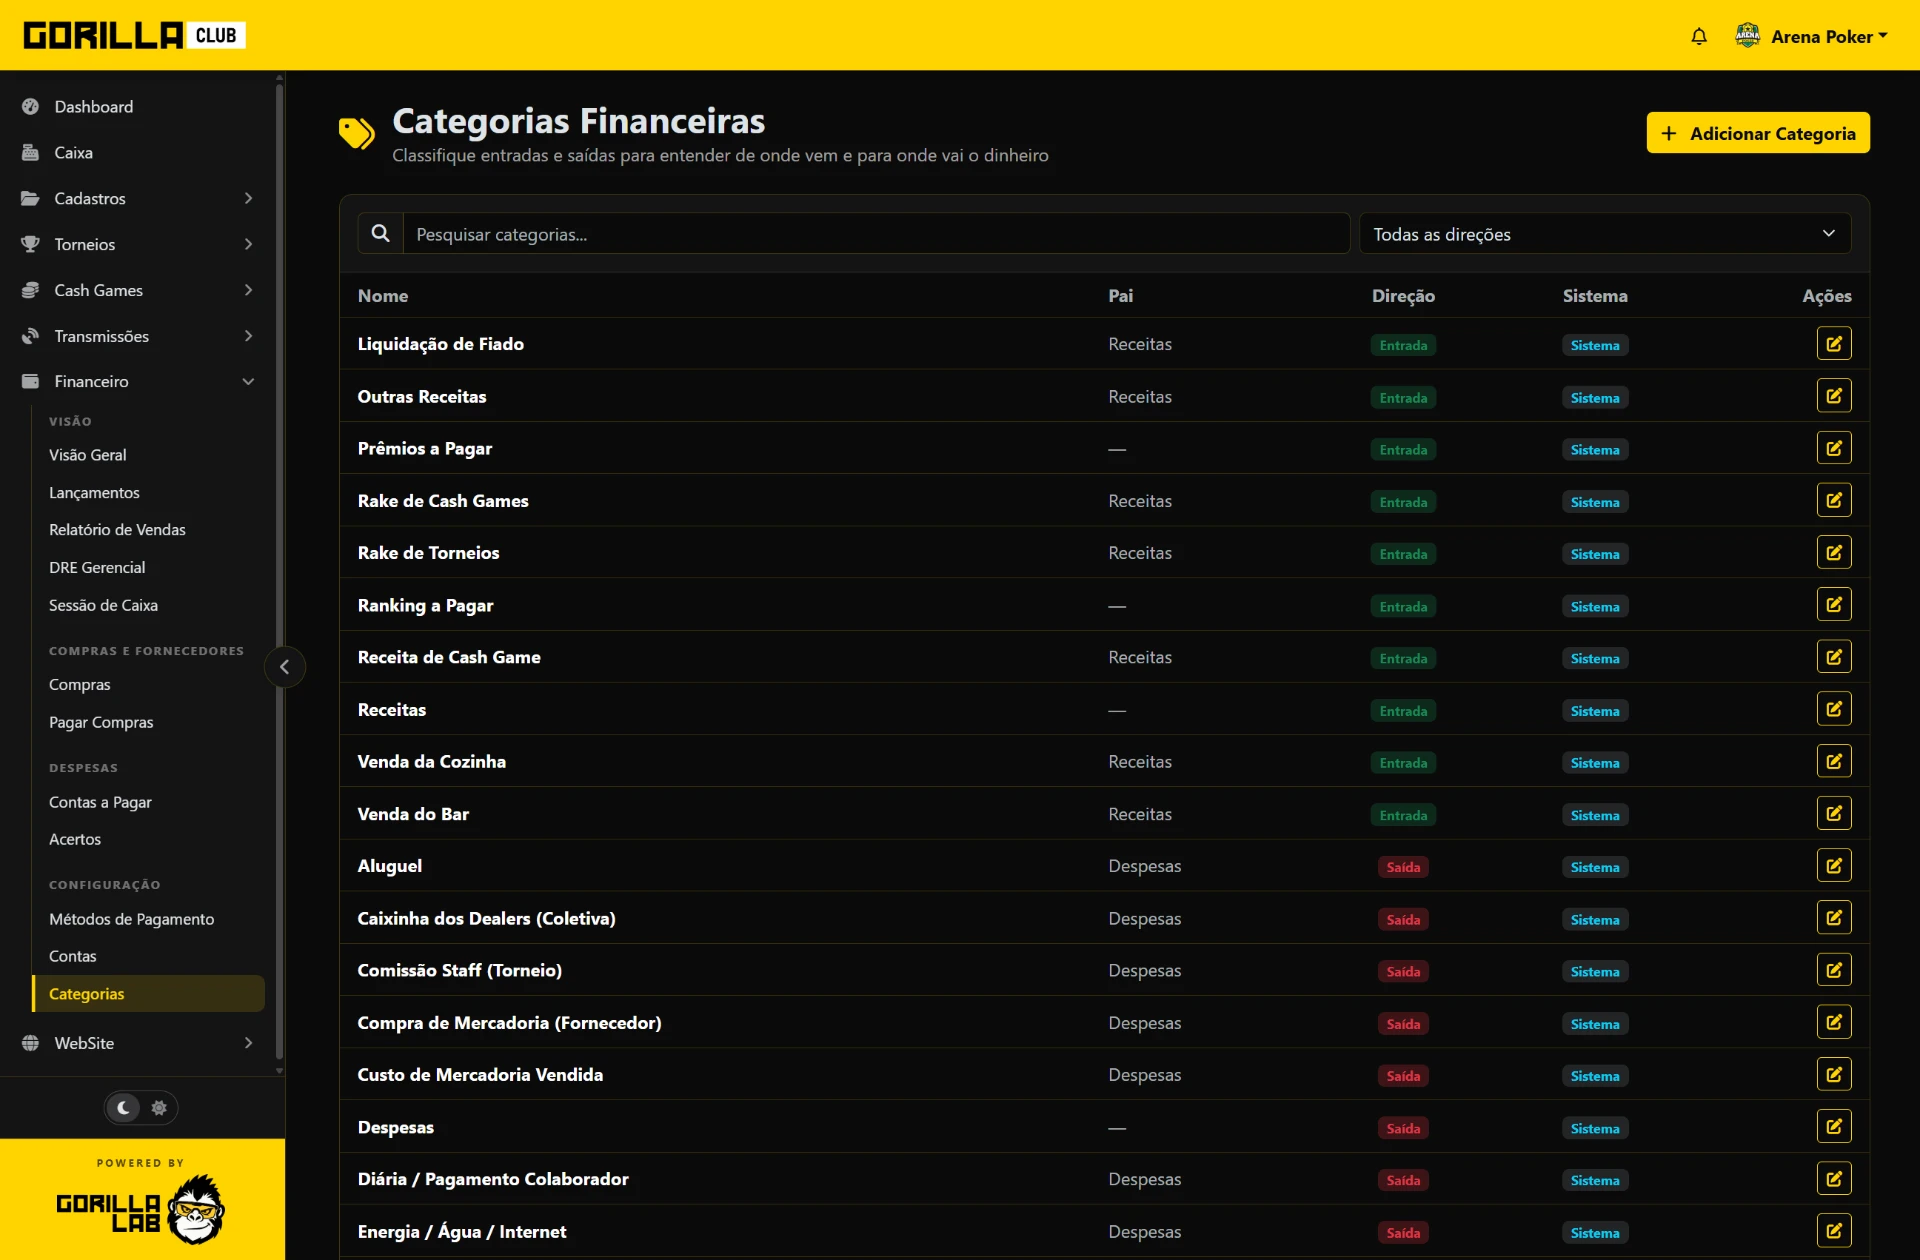Screen dimensions: 1920x1260
Task: Open Contas under Configuração
Action: click(x=73, y=956)
